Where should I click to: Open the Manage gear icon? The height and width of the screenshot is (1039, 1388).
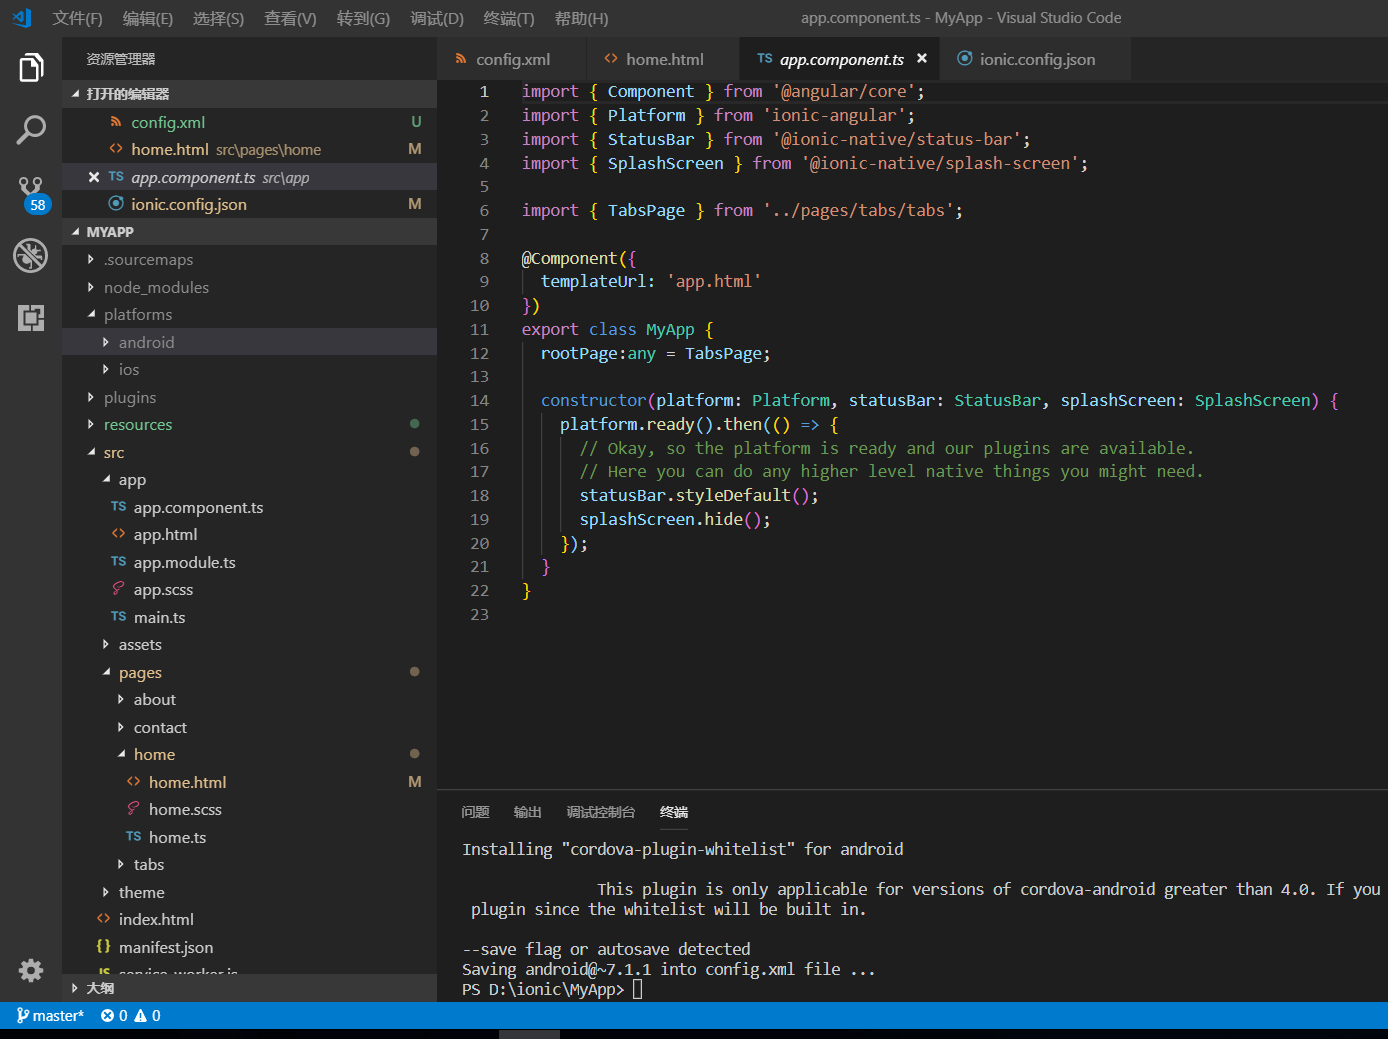[31, 970]
